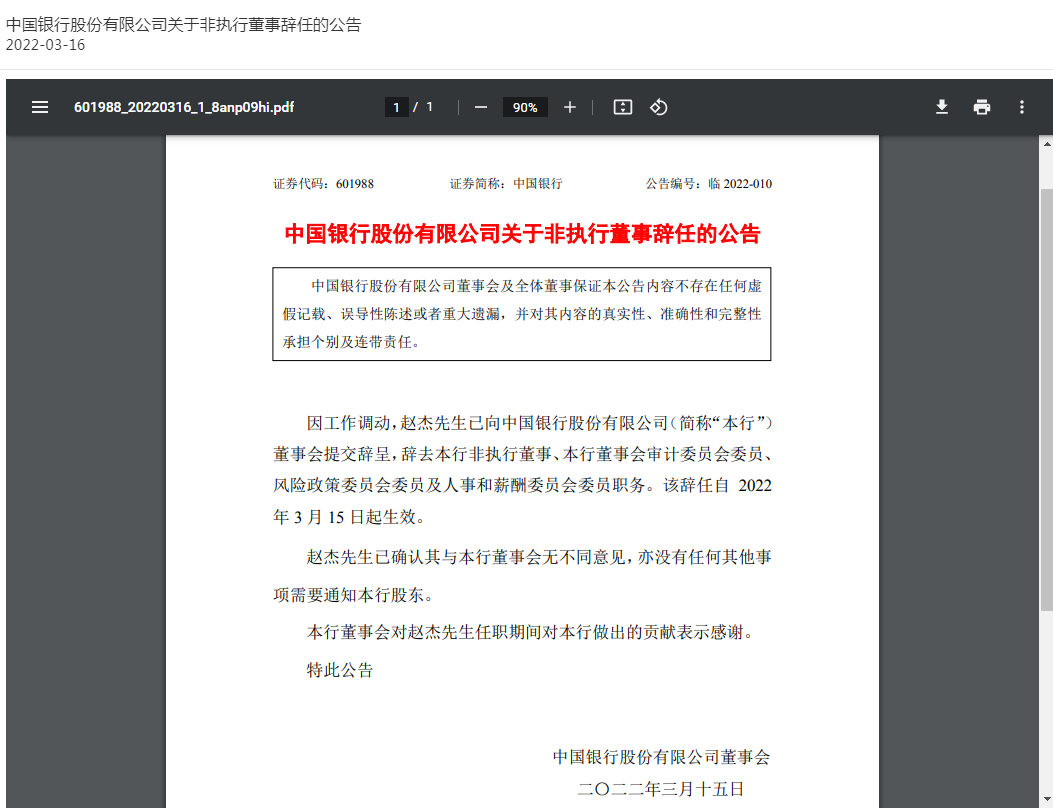This screenshot has width=1053, height=809.
Task: Click 证券代码：601988 text
Action: click(x=323, y=184)
